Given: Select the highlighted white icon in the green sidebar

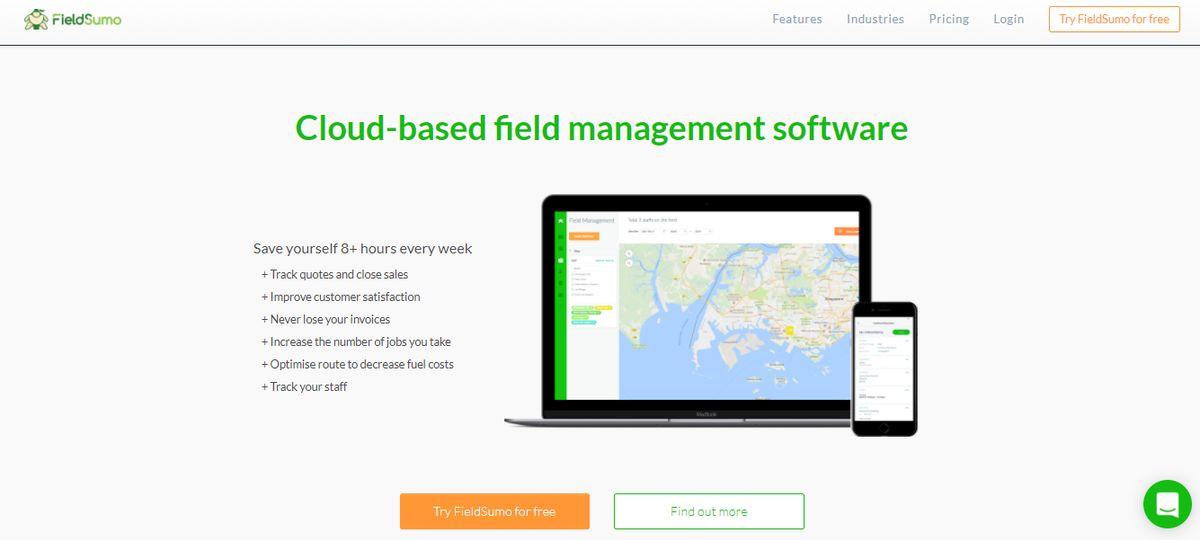Looking at the screenshot, I should [560, 259].
